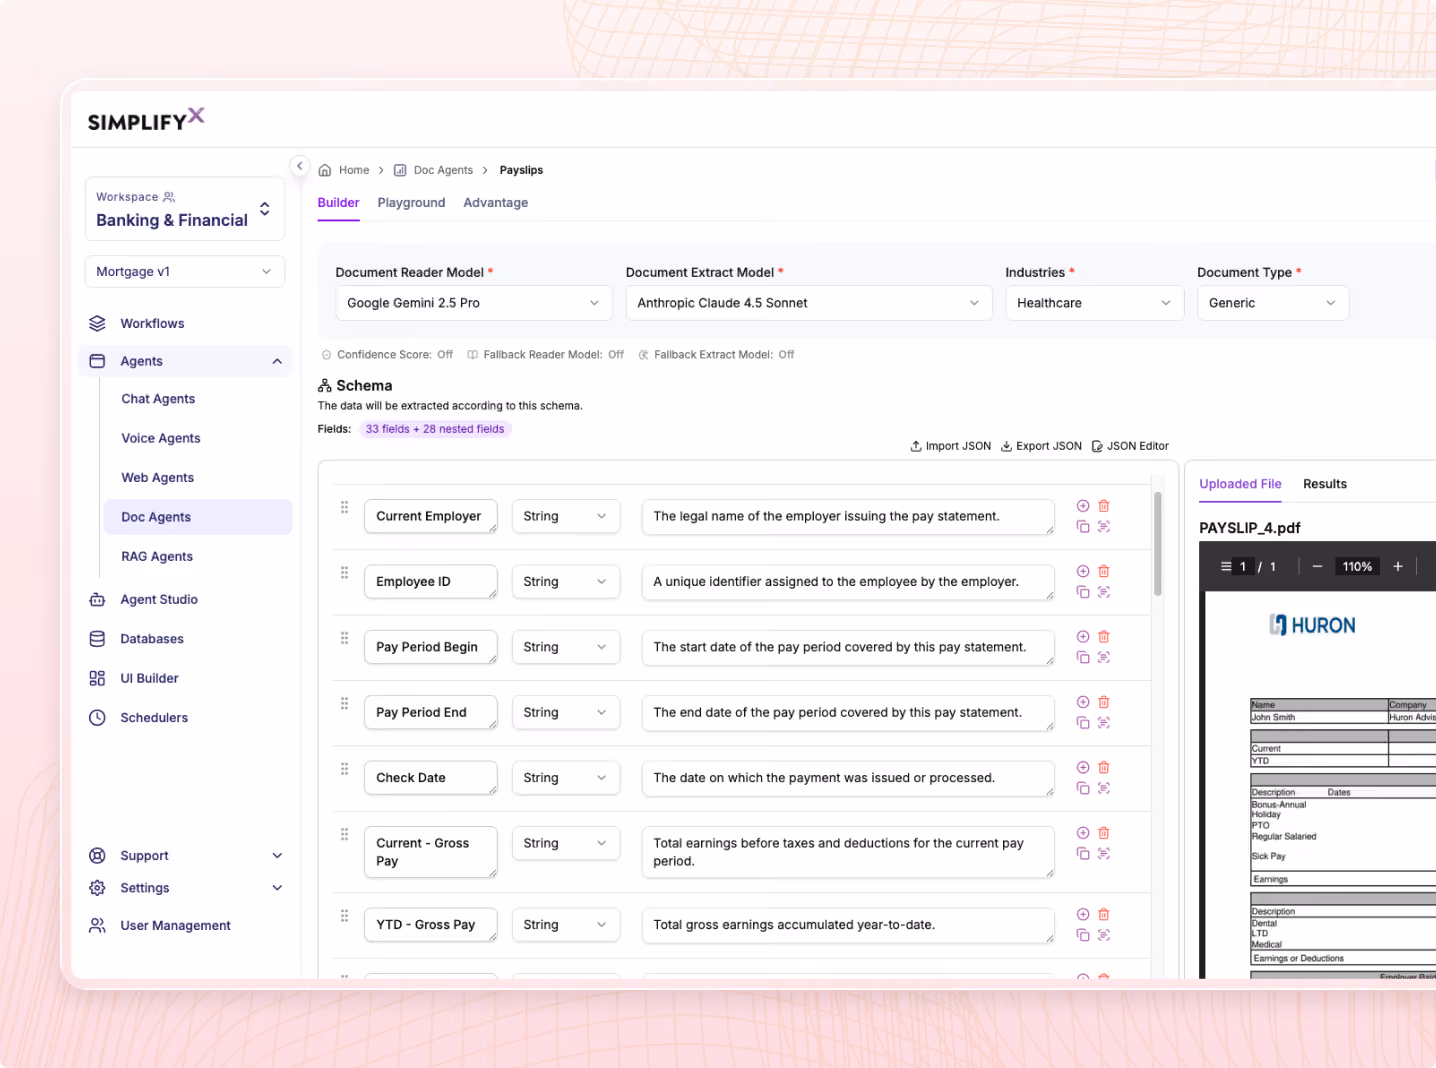Toggle Confidence Score setting
The height and width of the screenshot is (1068, 1436).
387,355
